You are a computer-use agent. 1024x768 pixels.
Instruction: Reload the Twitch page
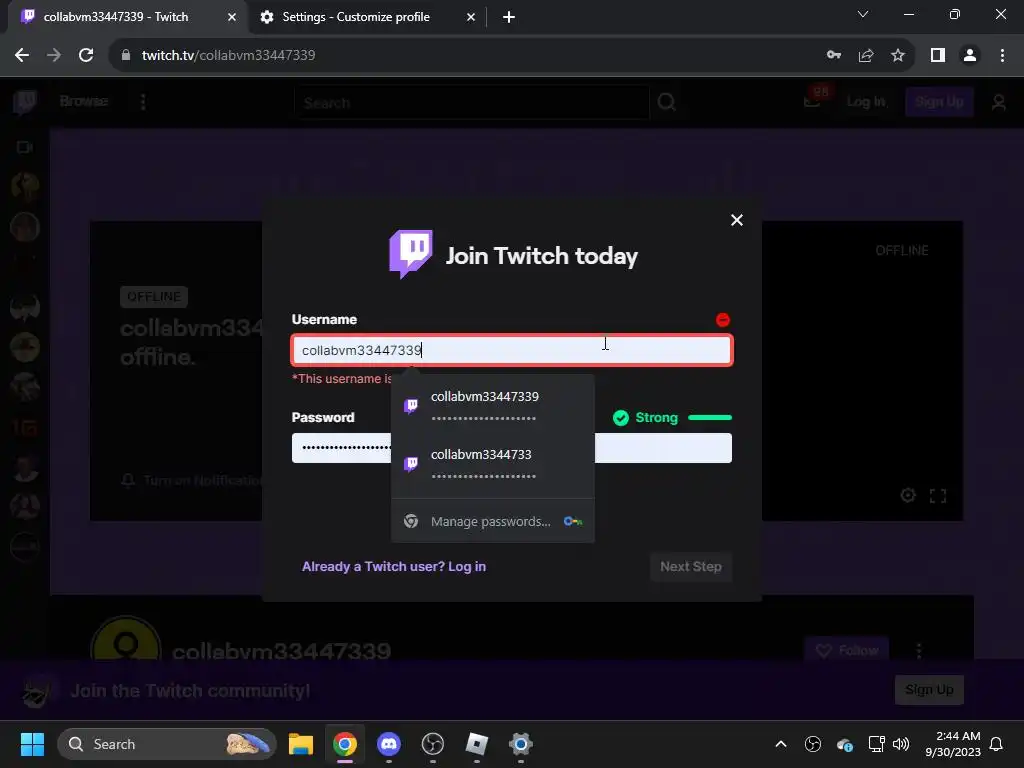[86, 56]
